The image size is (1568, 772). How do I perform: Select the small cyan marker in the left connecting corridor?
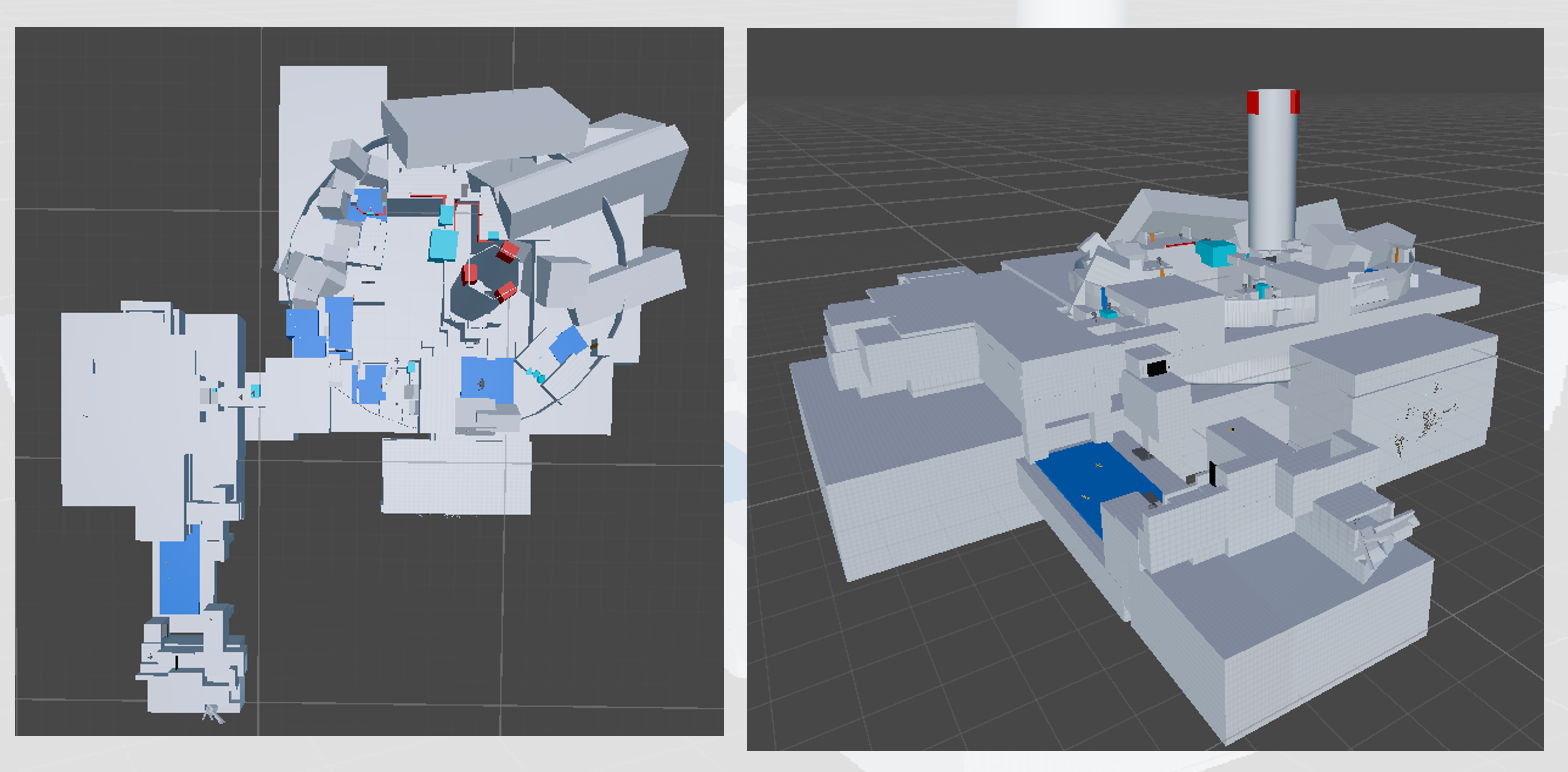(x=256, y=391)
